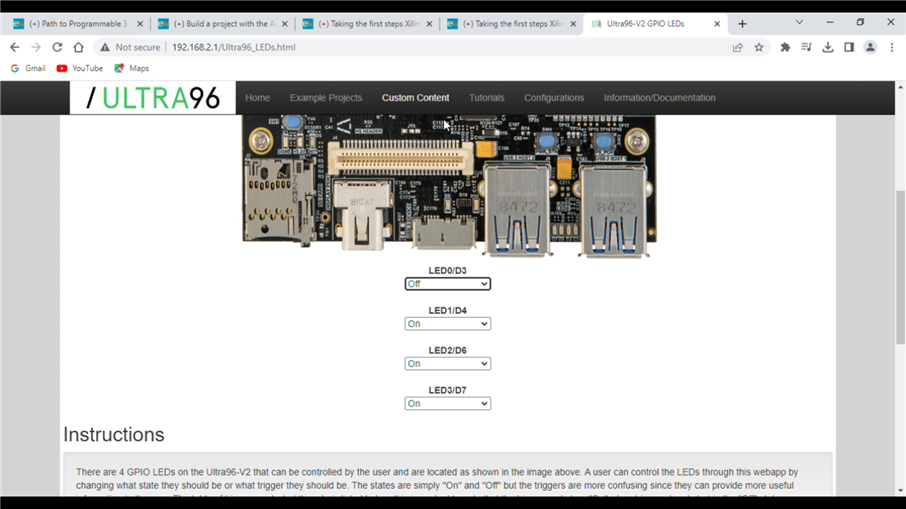Open the Gmail bookmark

coord(28,68)
